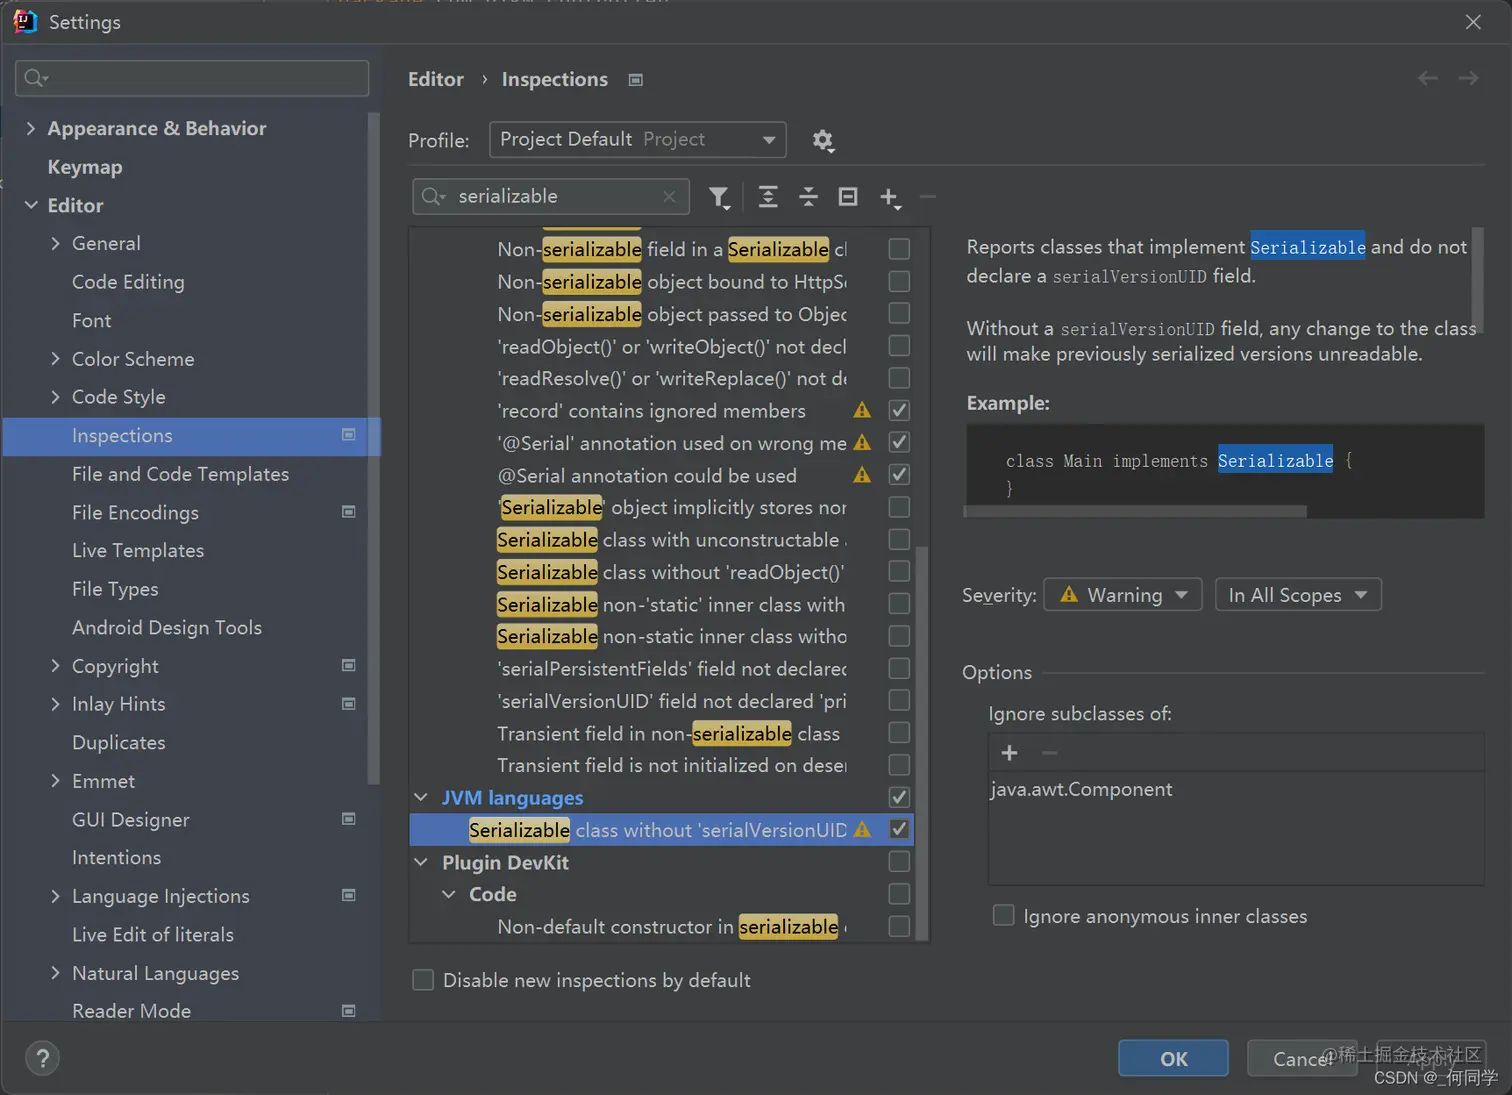Open the Intentions settings page

click(x=116, y=857)
